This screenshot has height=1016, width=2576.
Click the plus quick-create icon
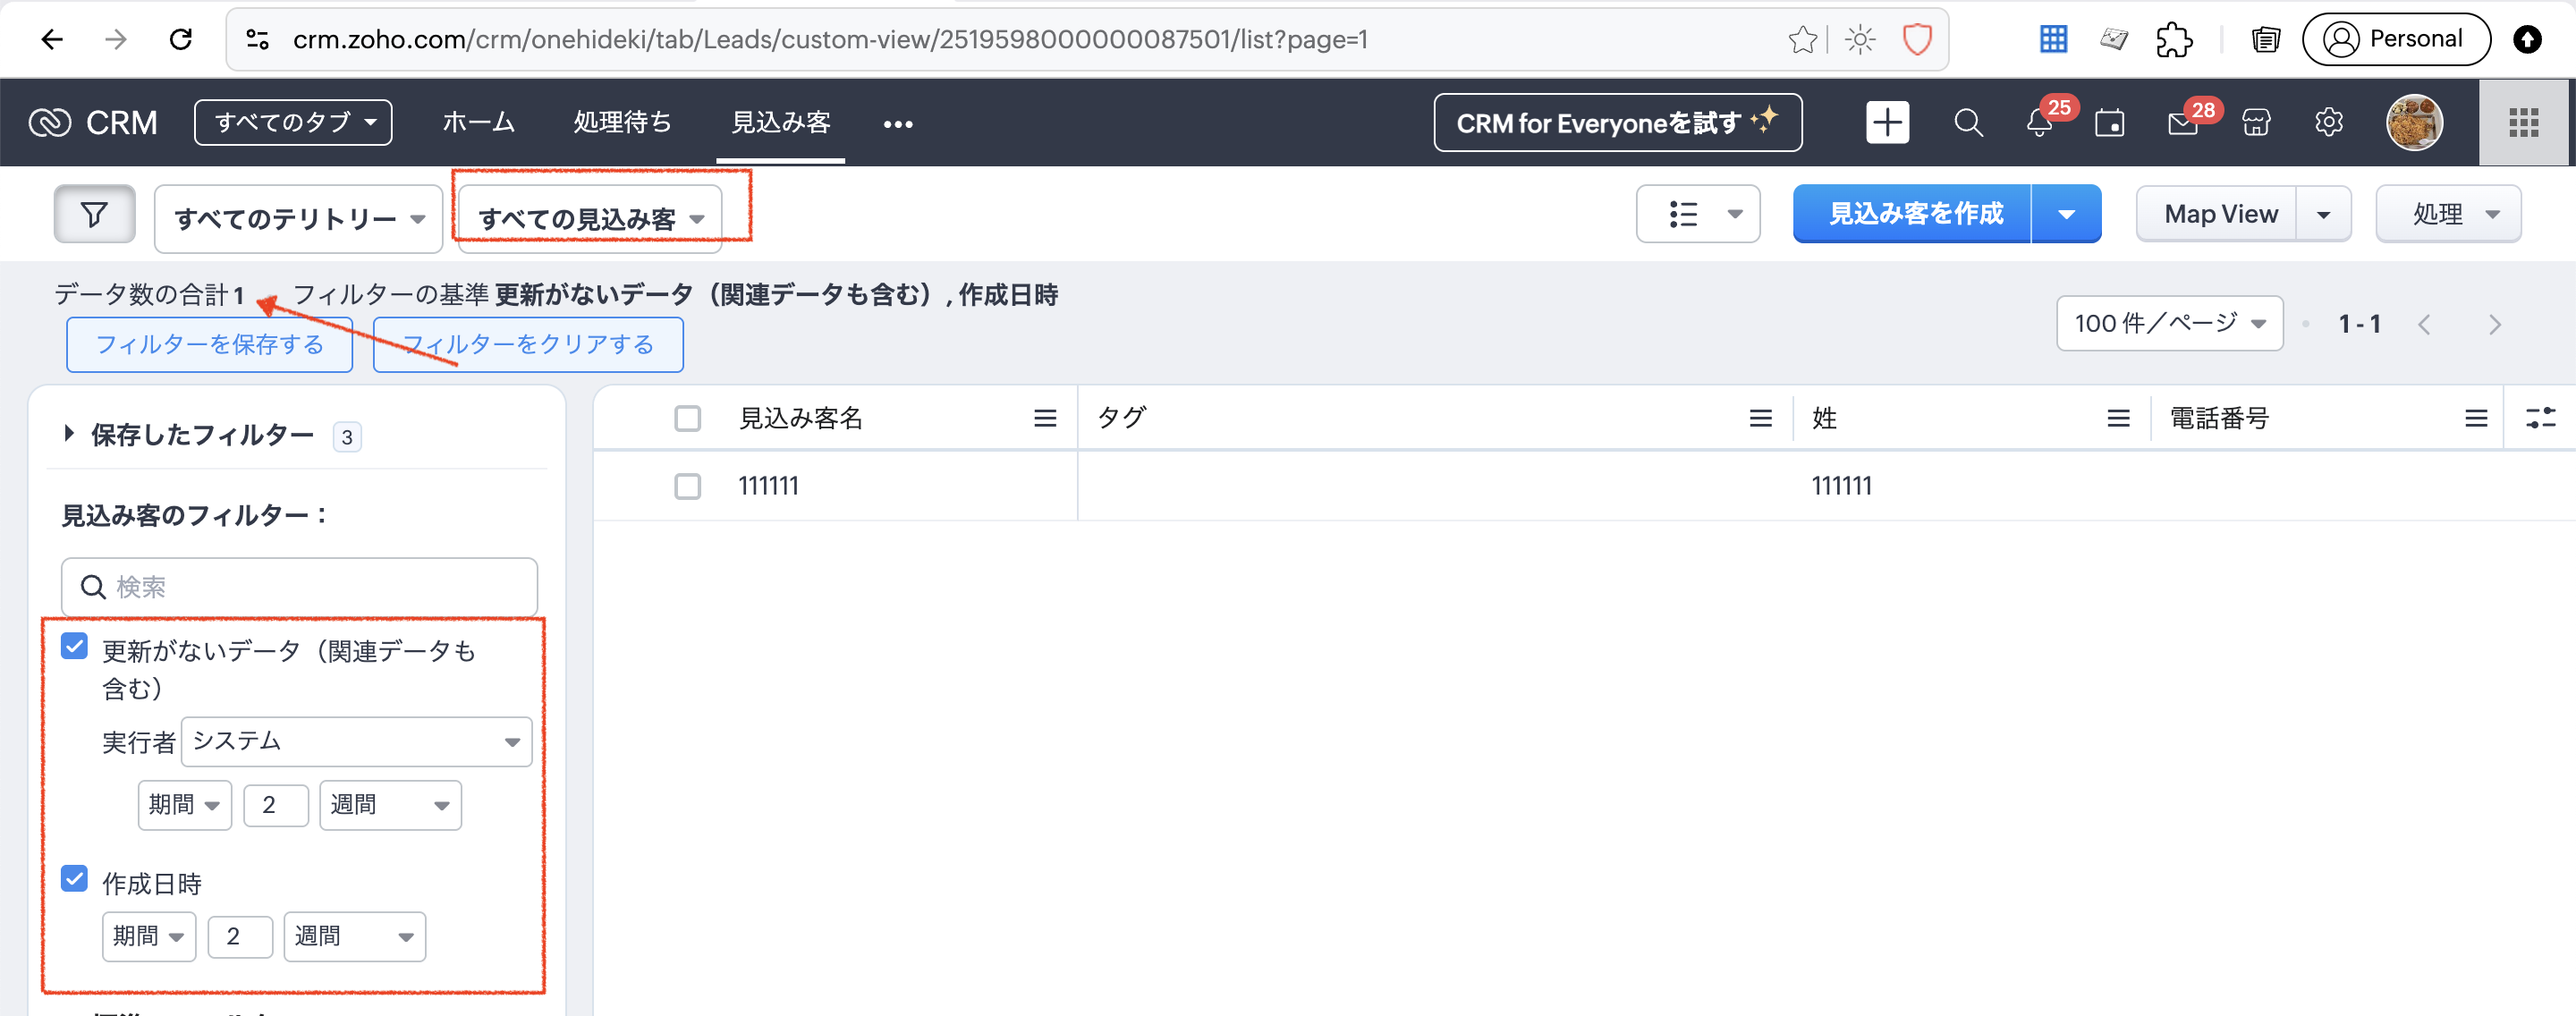coord(1886,123)
